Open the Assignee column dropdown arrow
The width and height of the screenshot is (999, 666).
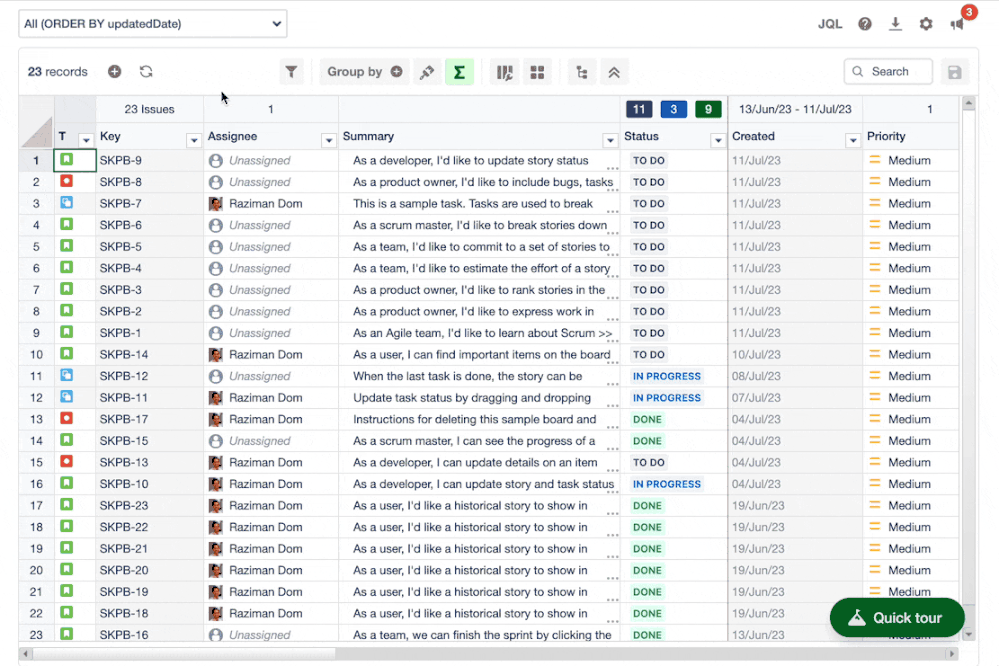(x=328, y=140)
